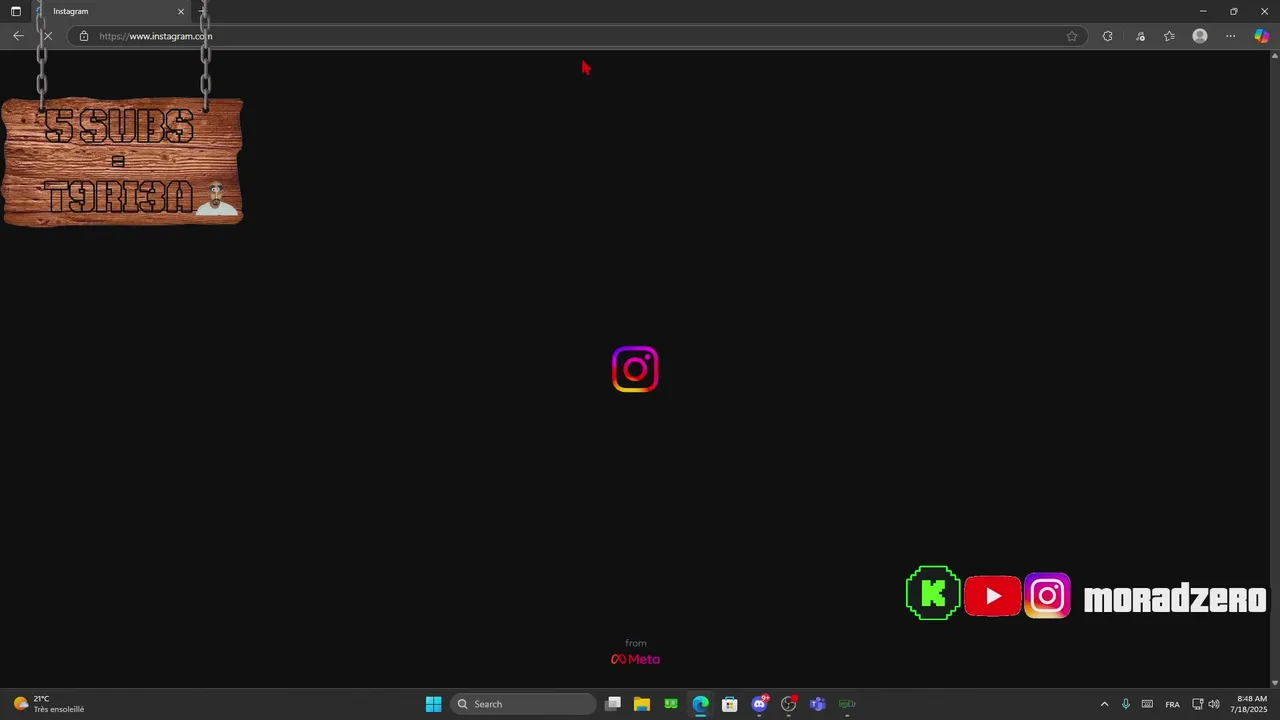Change FRA input language
1280x720 pixels.
point(1172,704)
